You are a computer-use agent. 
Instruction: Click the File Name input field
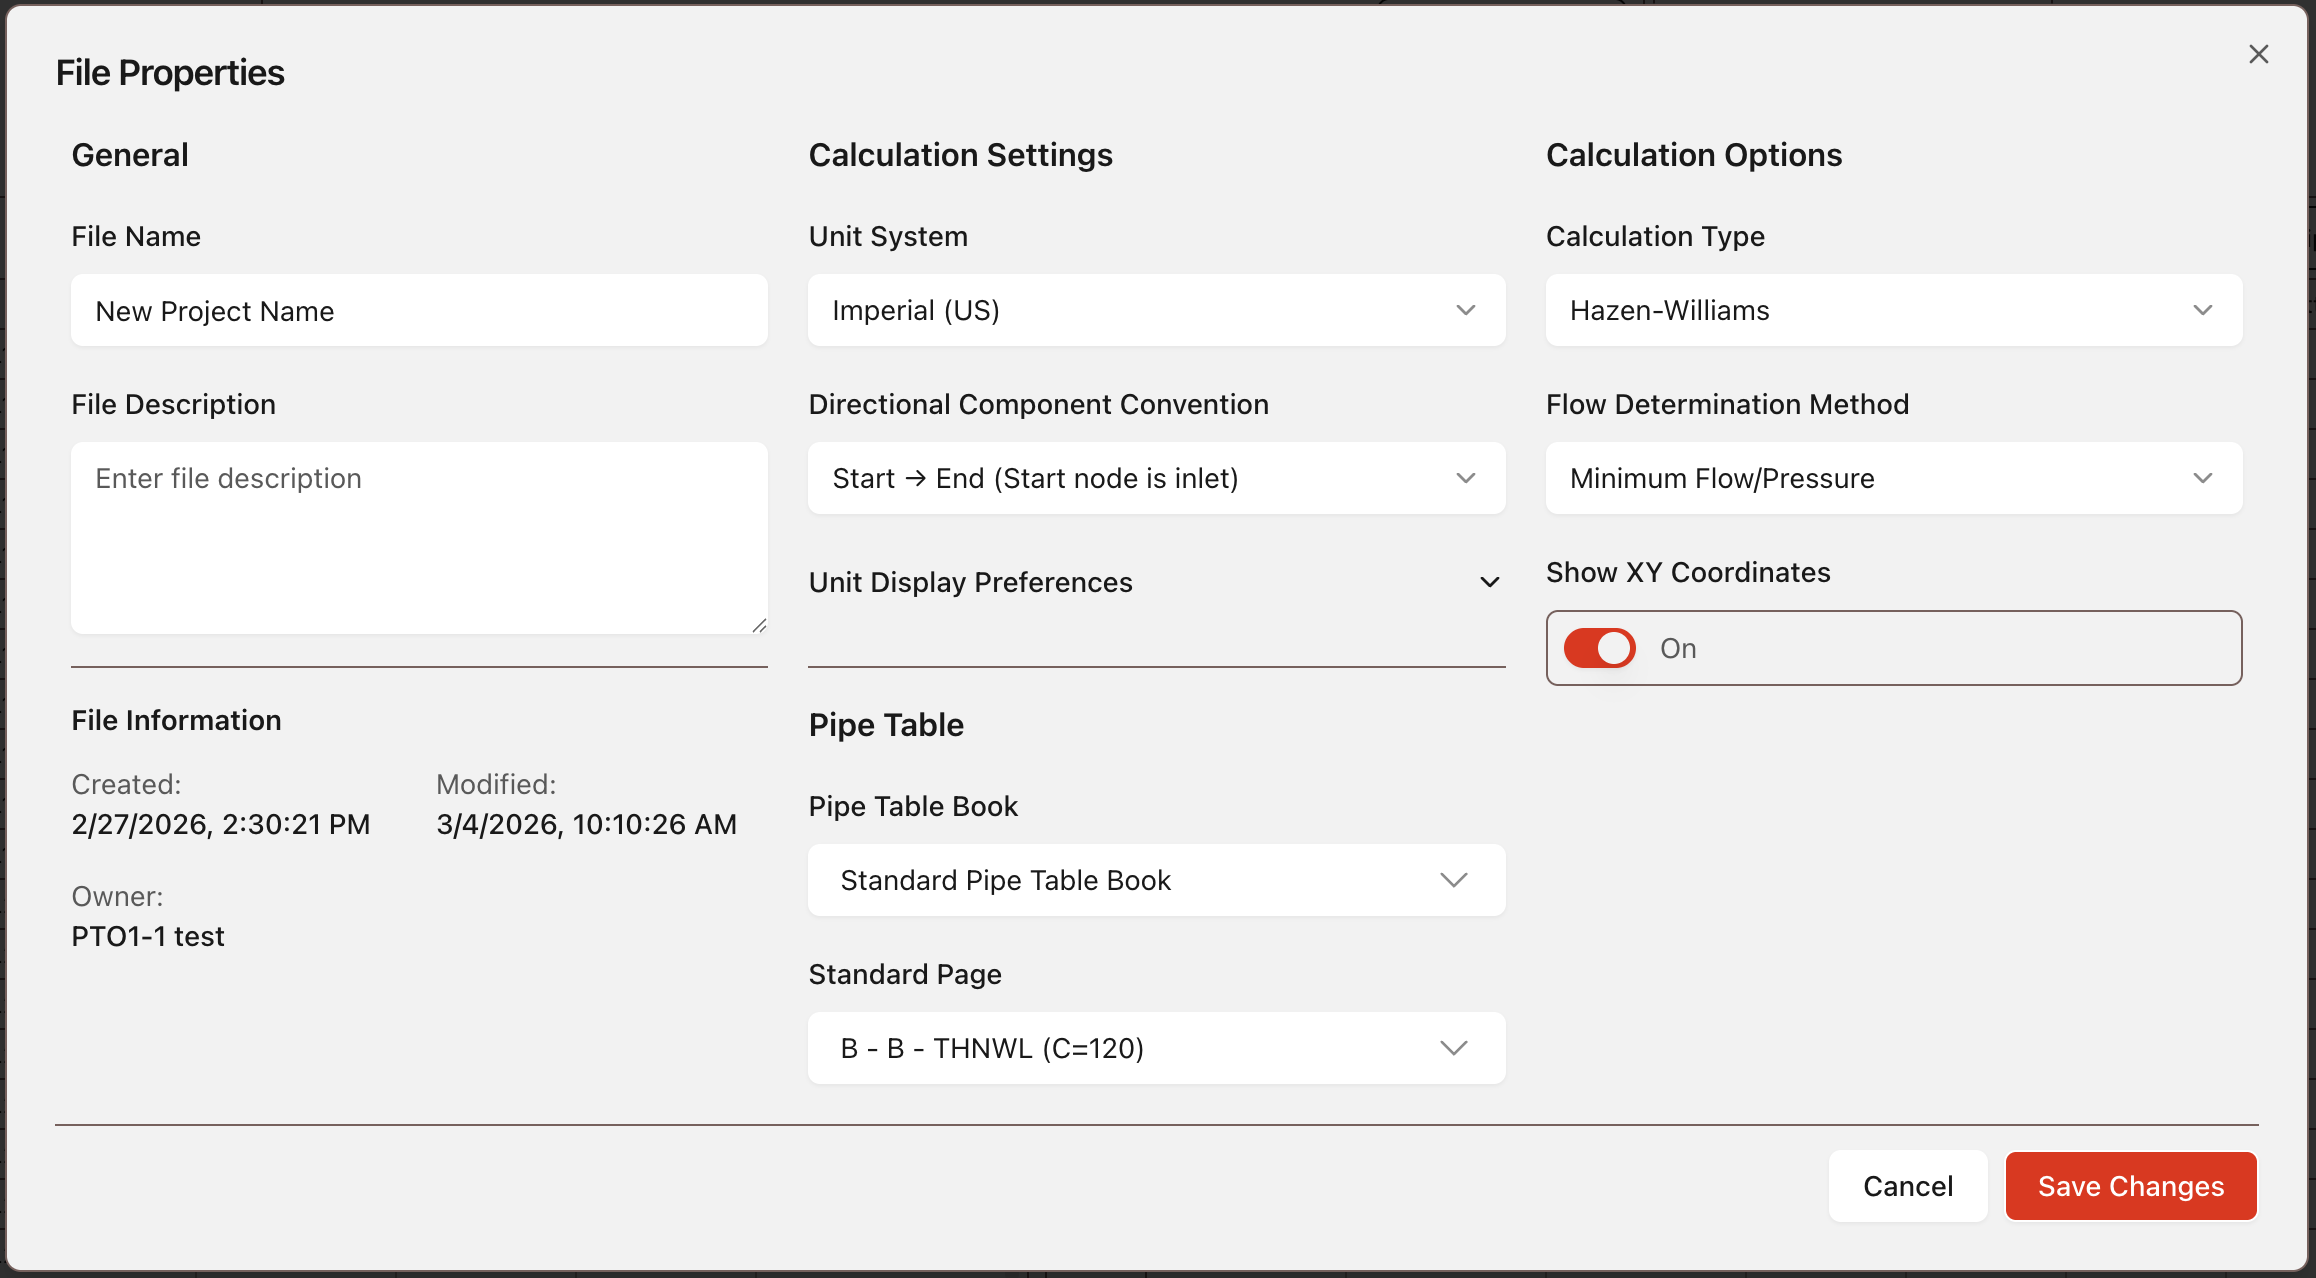click(419, 311)
